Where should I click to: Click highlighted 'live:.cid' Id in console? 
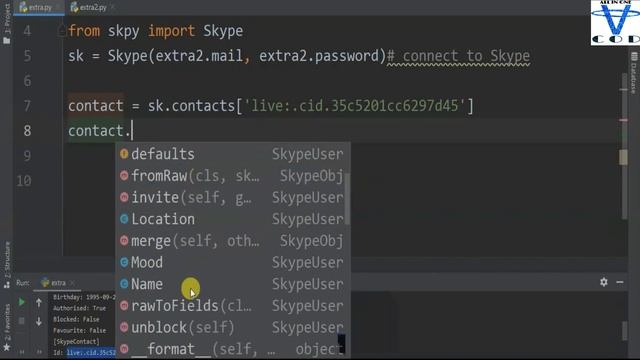91,352
